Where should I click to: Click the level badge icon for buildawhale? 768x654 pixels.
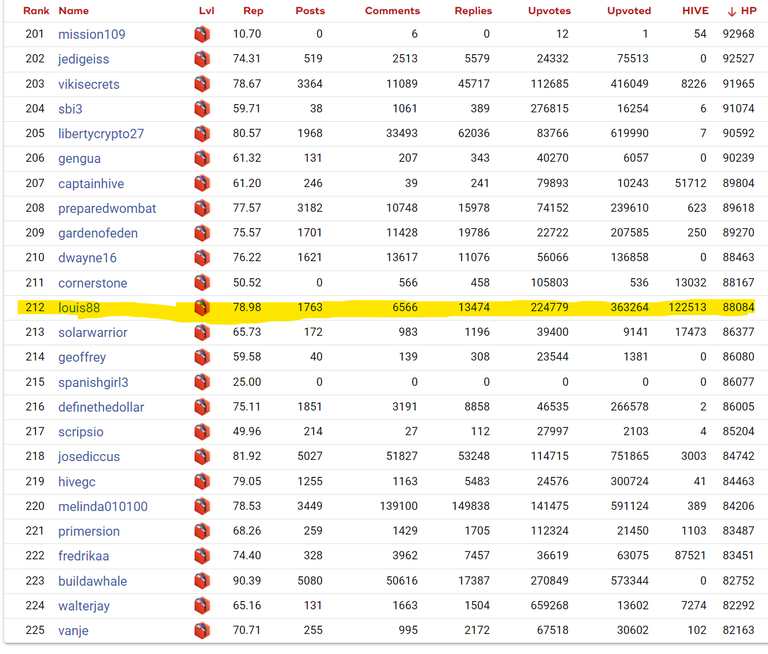(x=202, y=581)
